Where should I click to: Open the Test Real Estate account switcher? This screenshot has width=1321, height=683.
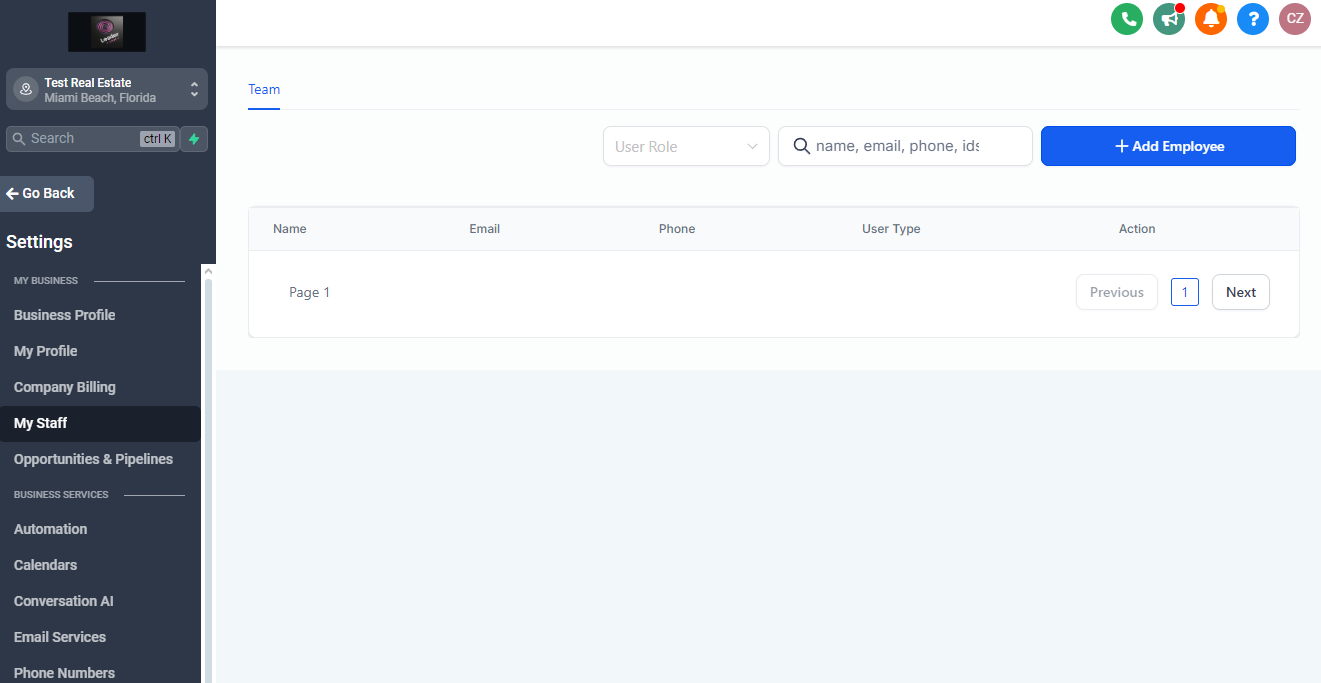pyautogui.click(x=107, y=90)
